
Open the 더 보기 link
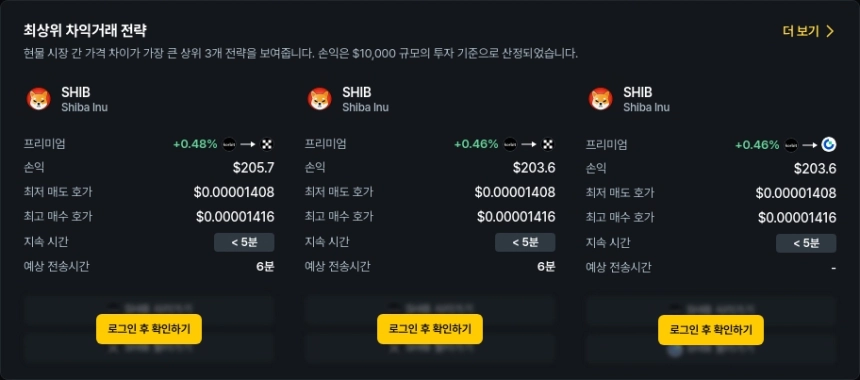[x=800, y=31]
